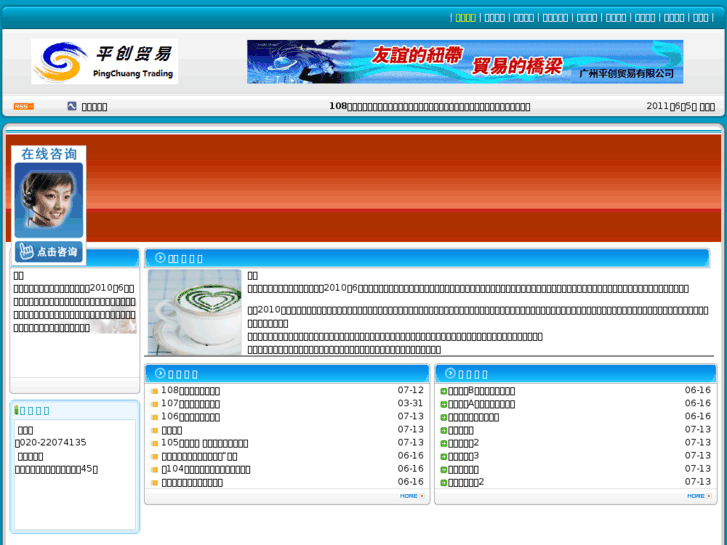This screenshot has width=727, height=545.
Task: Click arrow icon in header above the coffee image
Action: click(160, 258)
